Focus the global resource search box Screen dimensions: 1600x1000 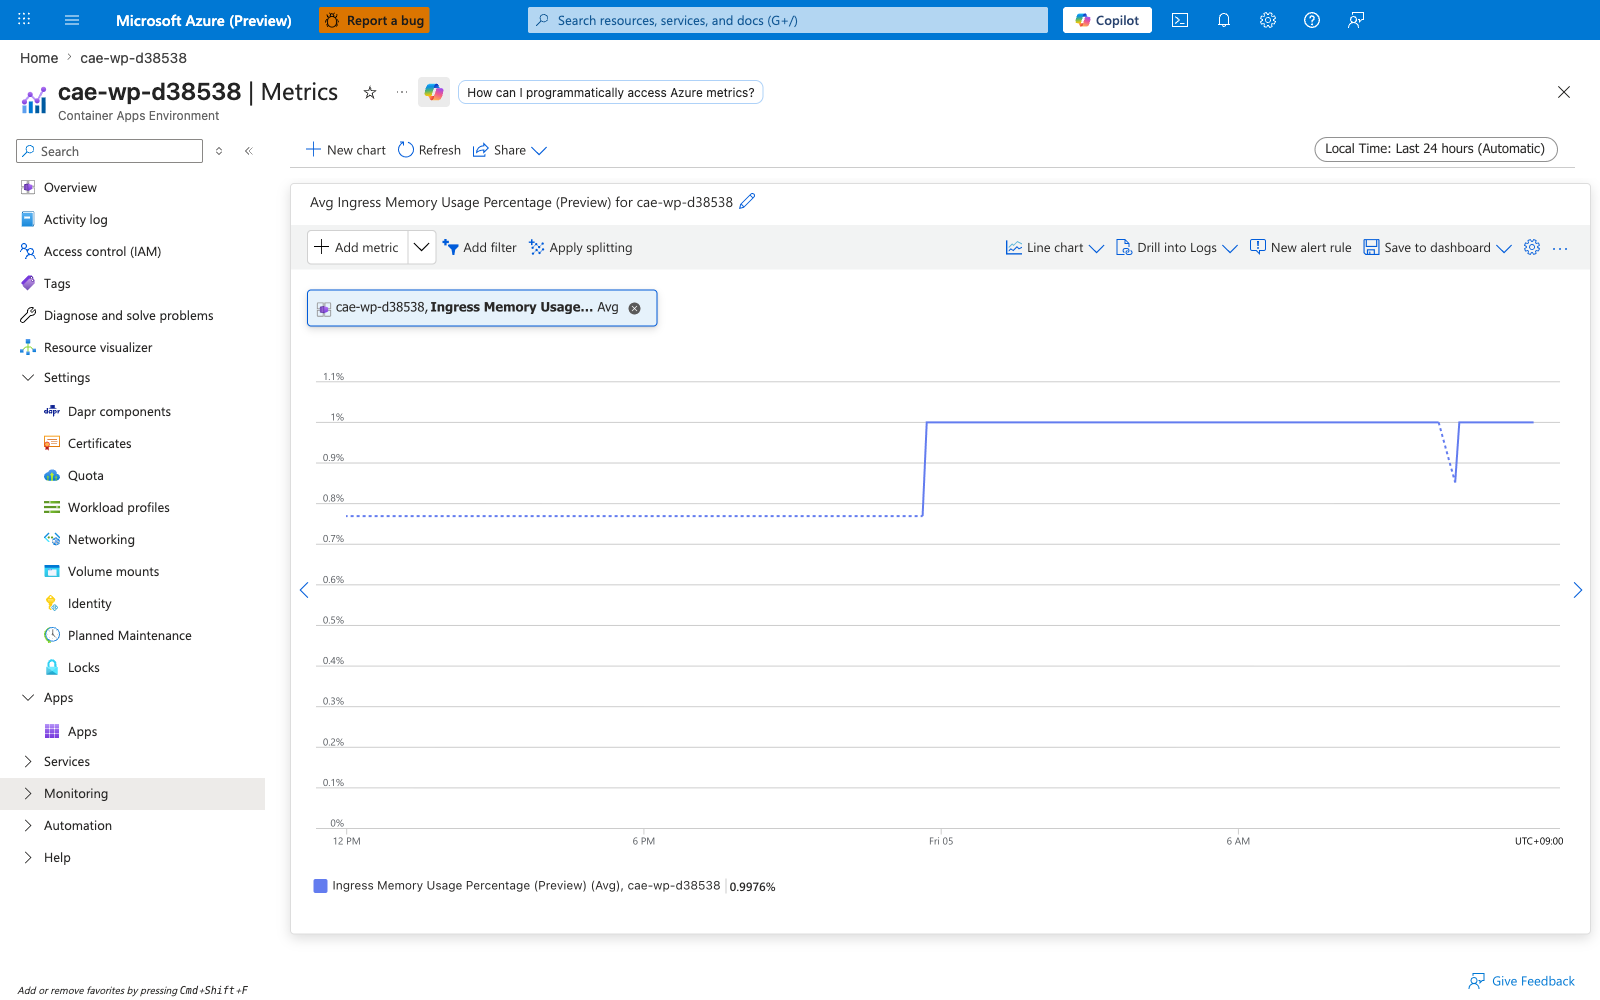tap(788, 20)
